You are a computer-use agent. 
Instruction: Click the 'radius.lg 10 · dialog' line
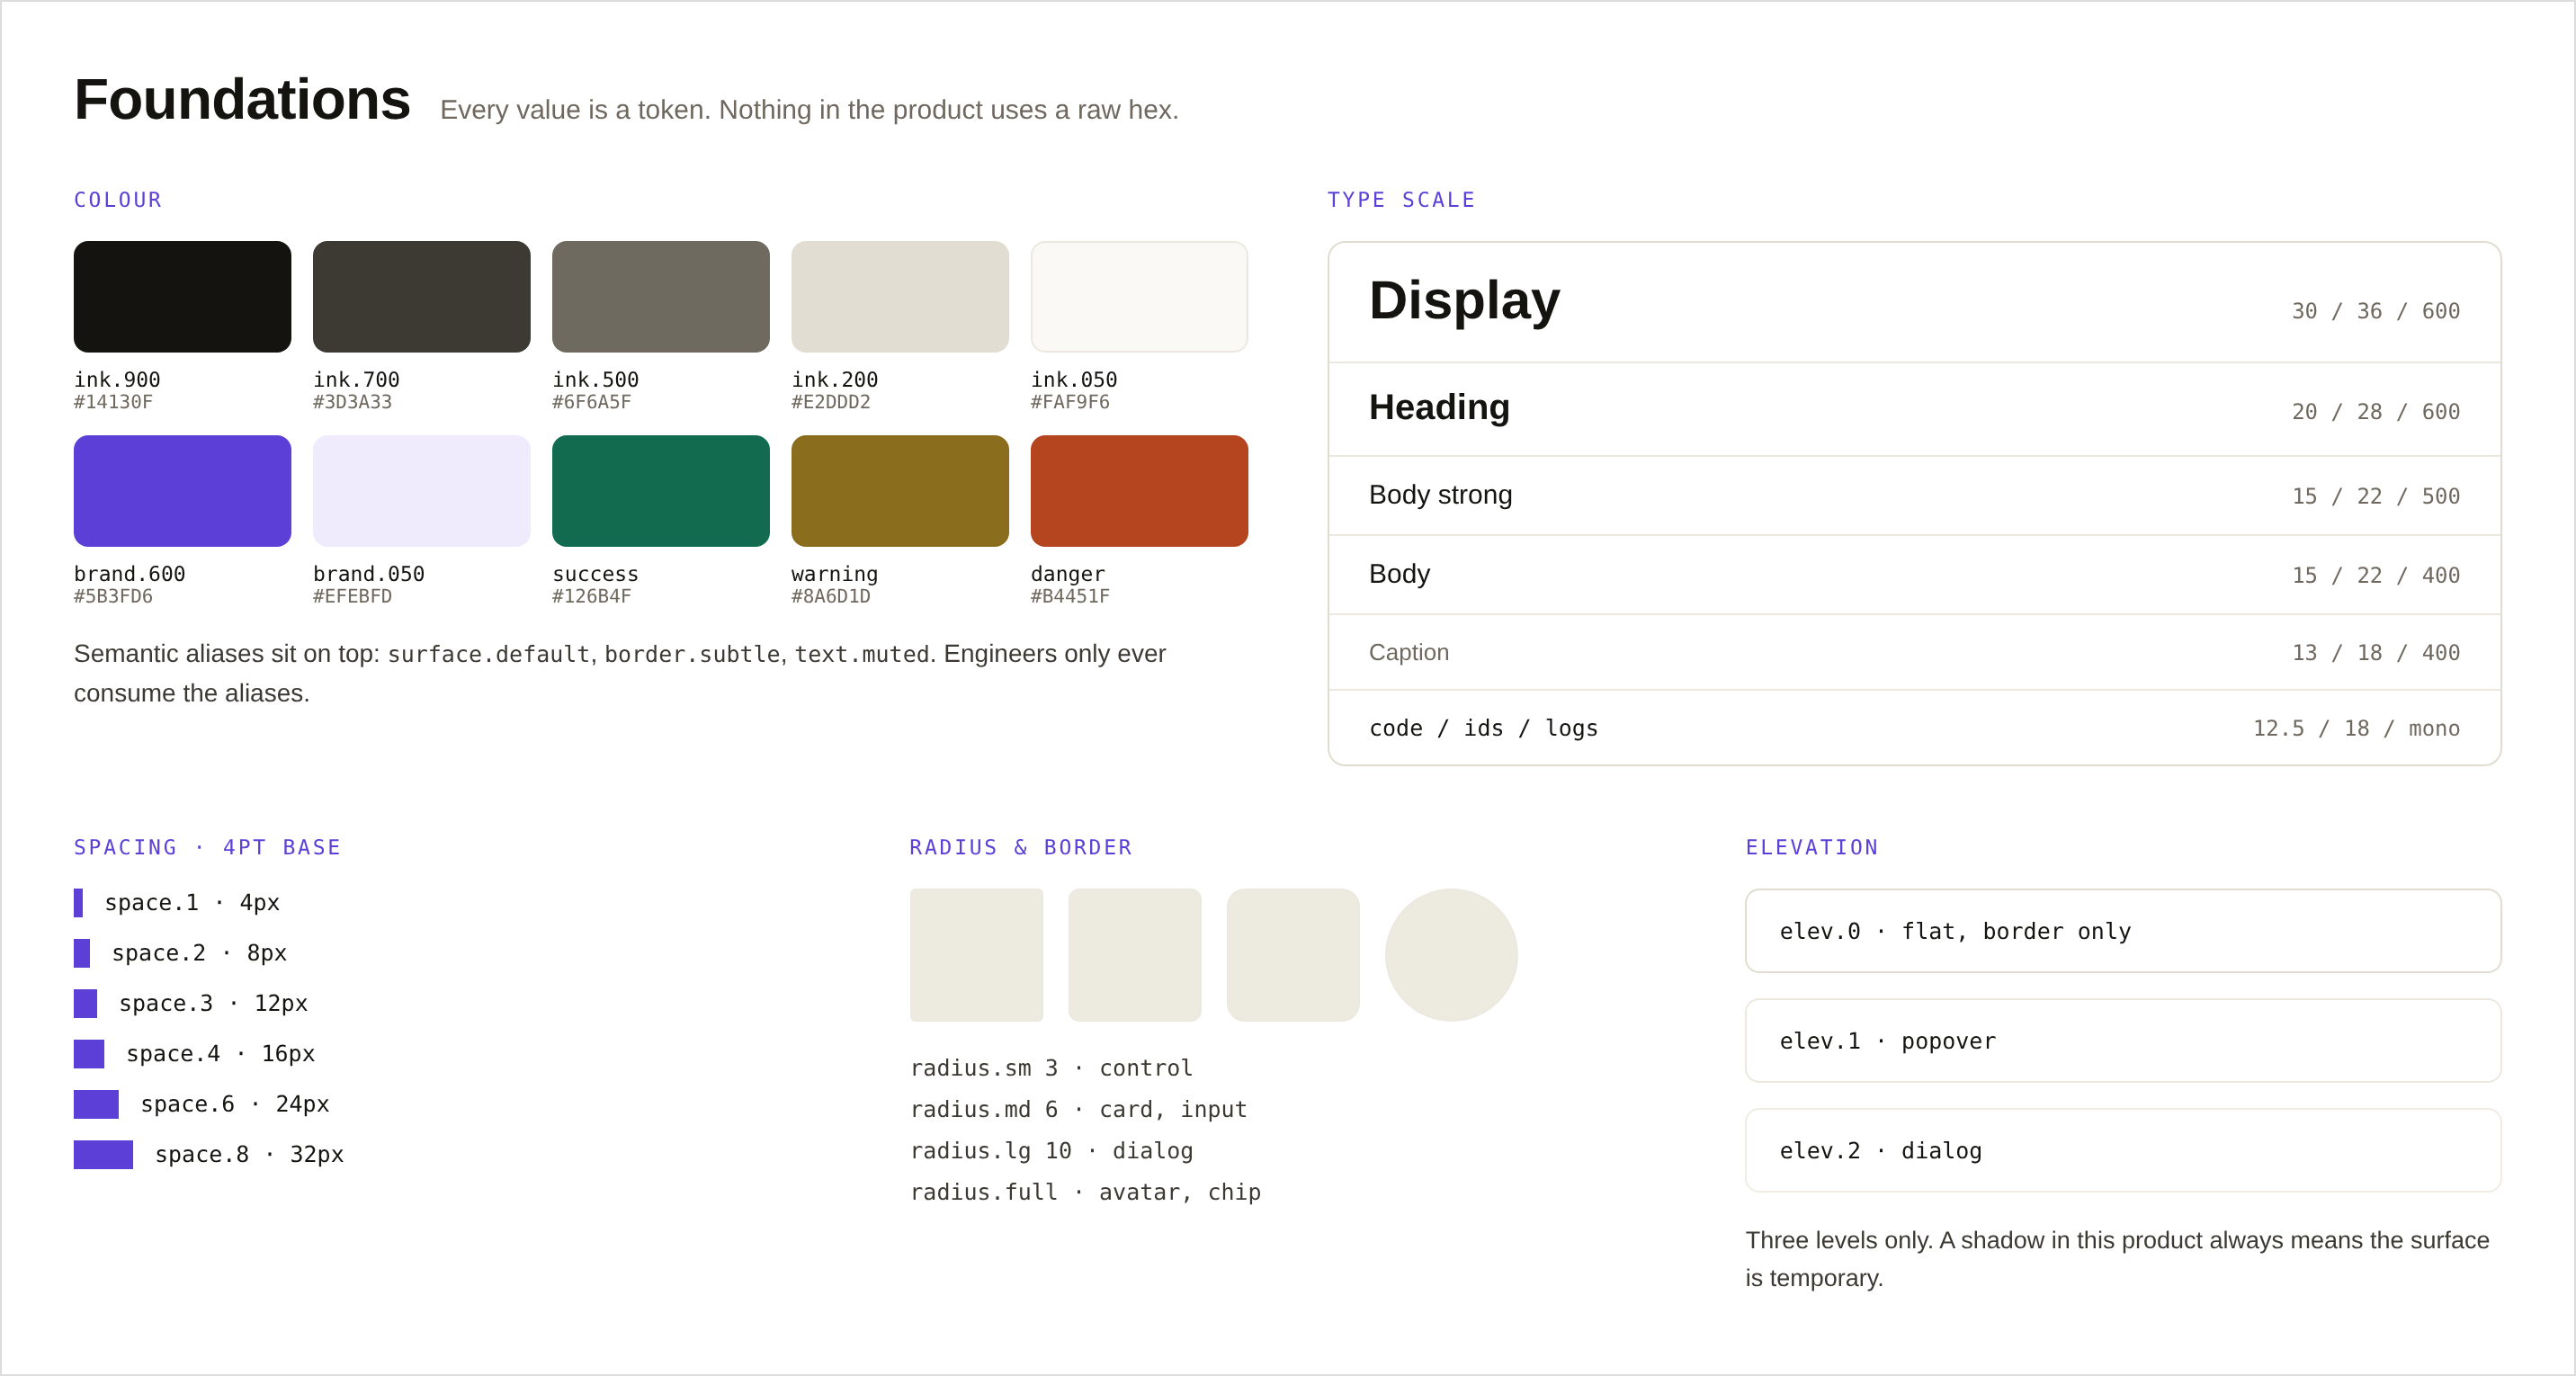pos(1051,1151)
